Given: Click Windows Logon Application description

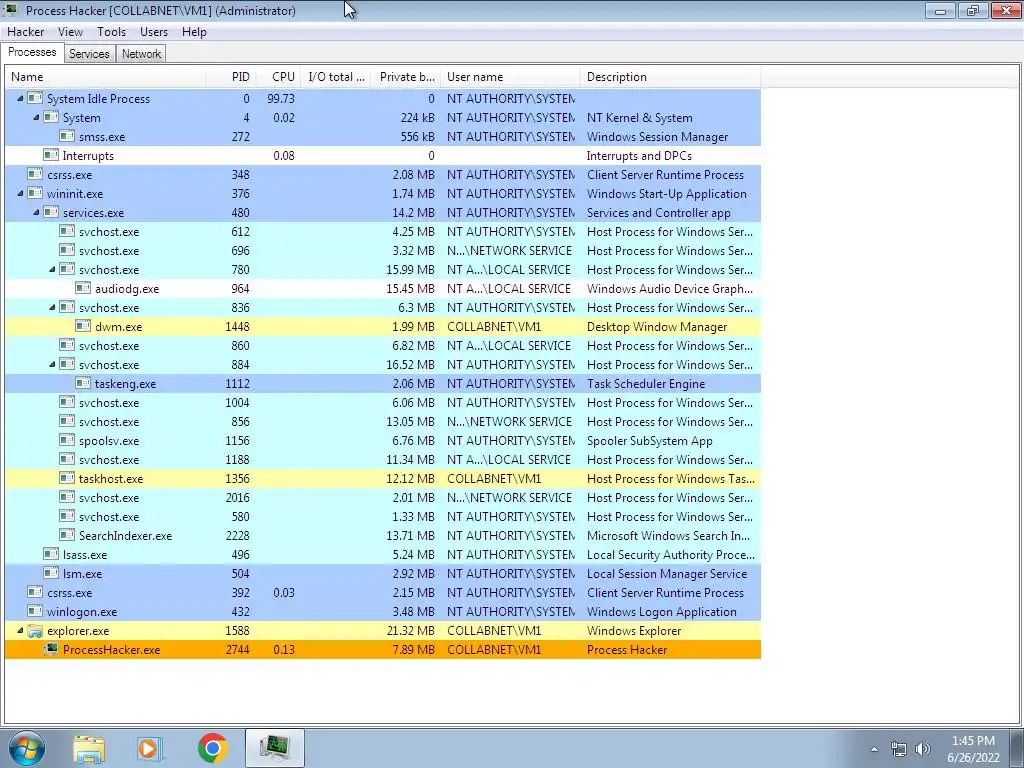Looking at the screenshot, I should click(x=662, y=612).
